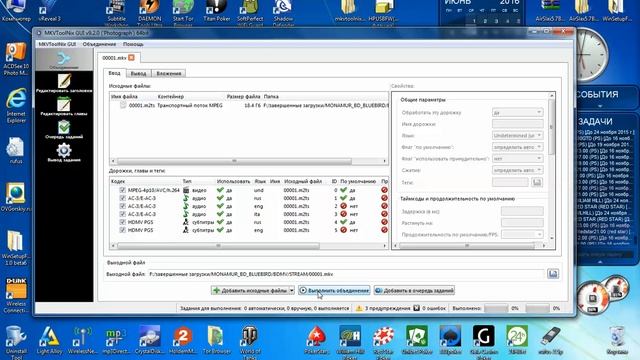Open Флаг "использовать принудительно" dropdown
The width and height of the screenshot is (640, 360).
coord(517,158)
